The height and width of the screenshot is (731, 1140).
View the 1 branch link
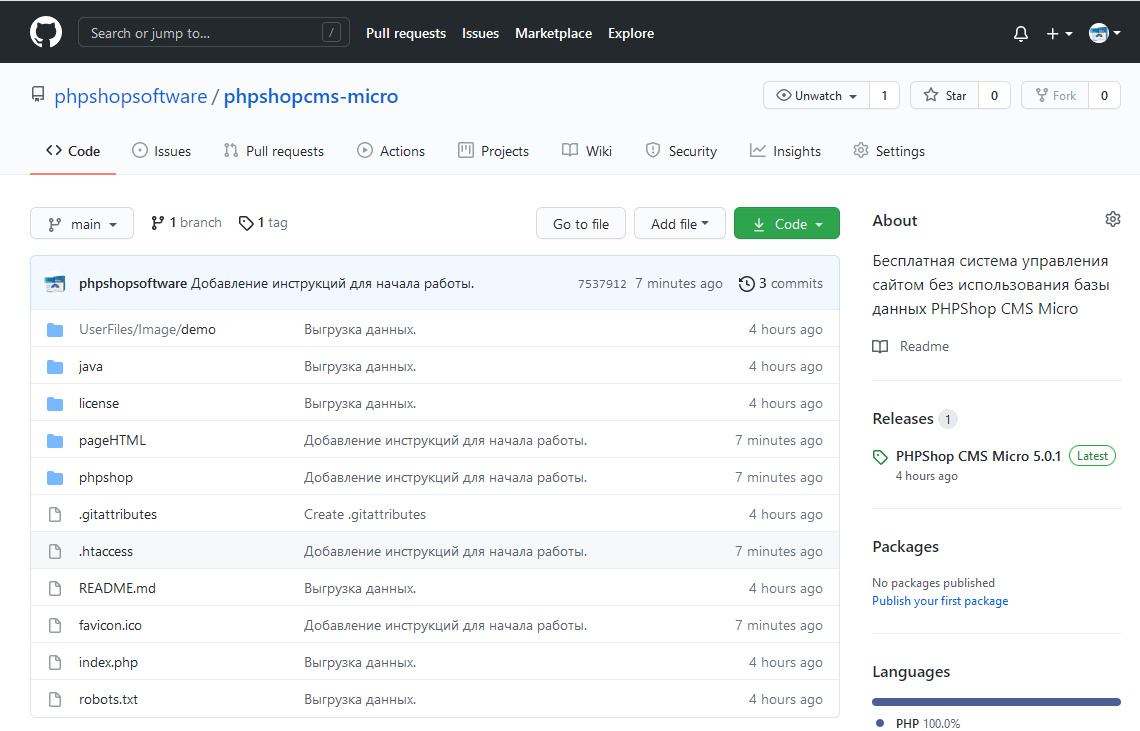(186, 223)
